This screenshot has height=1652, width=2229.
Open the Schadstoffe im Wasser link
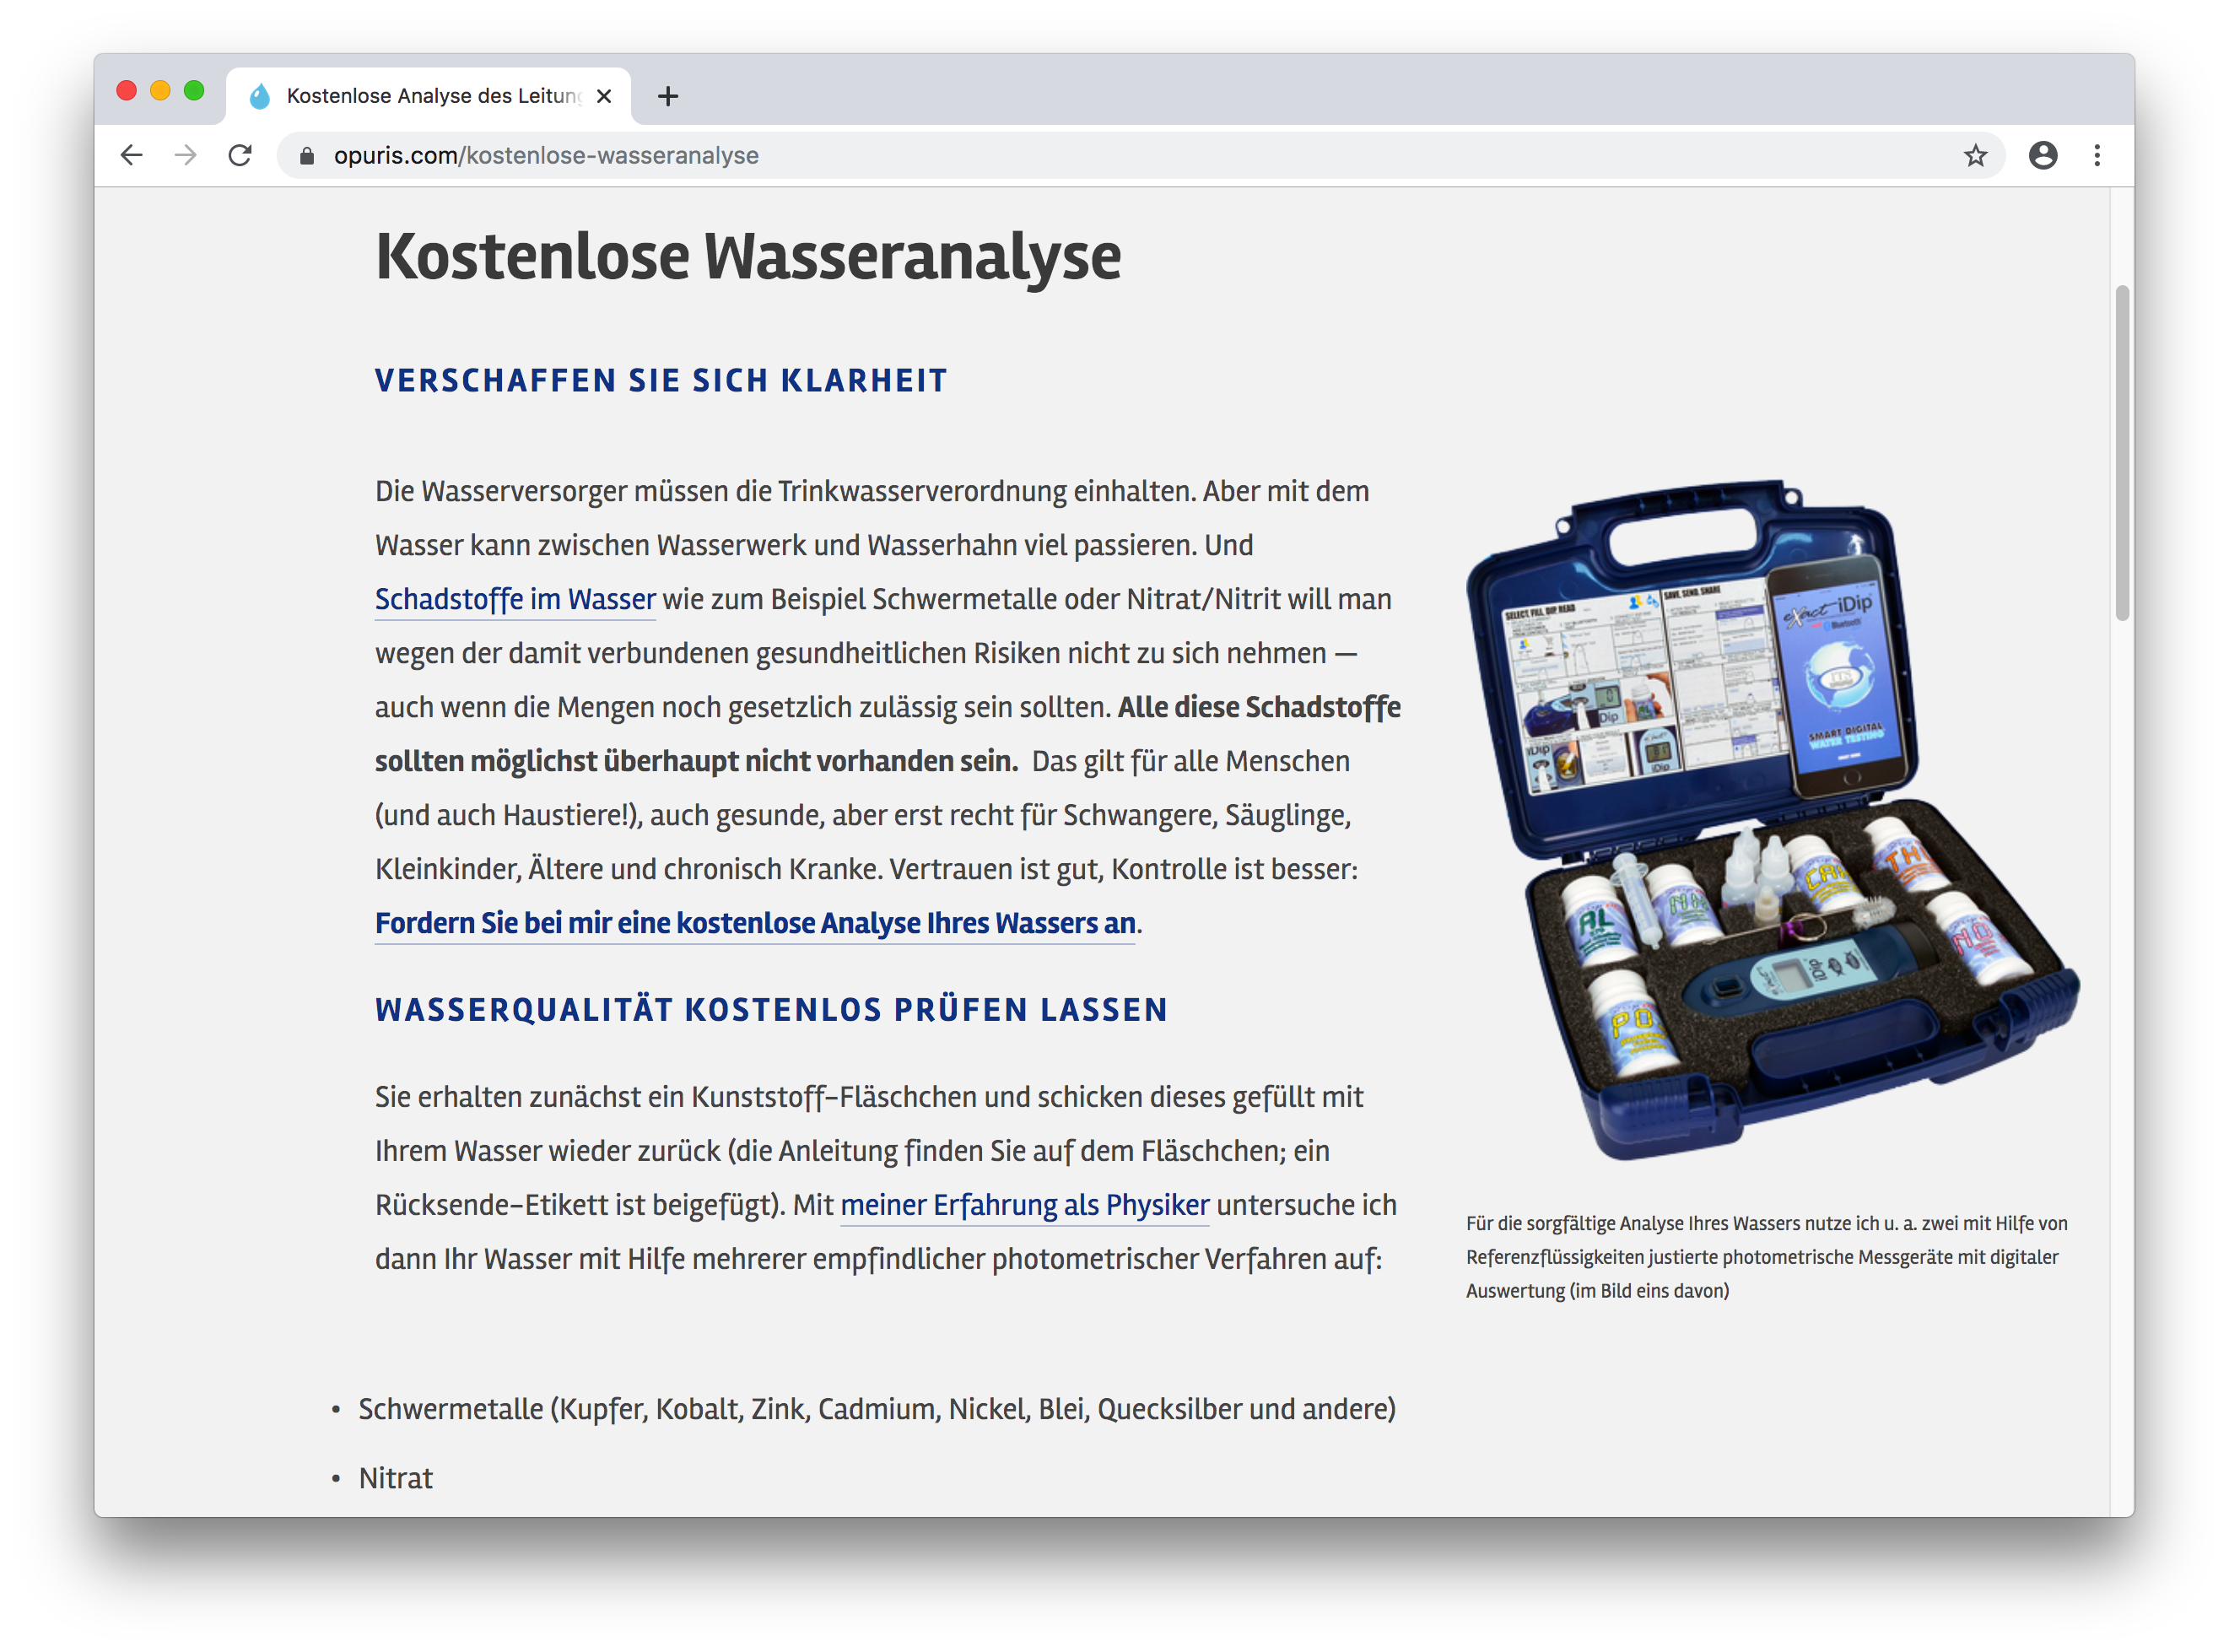(515, 599)
